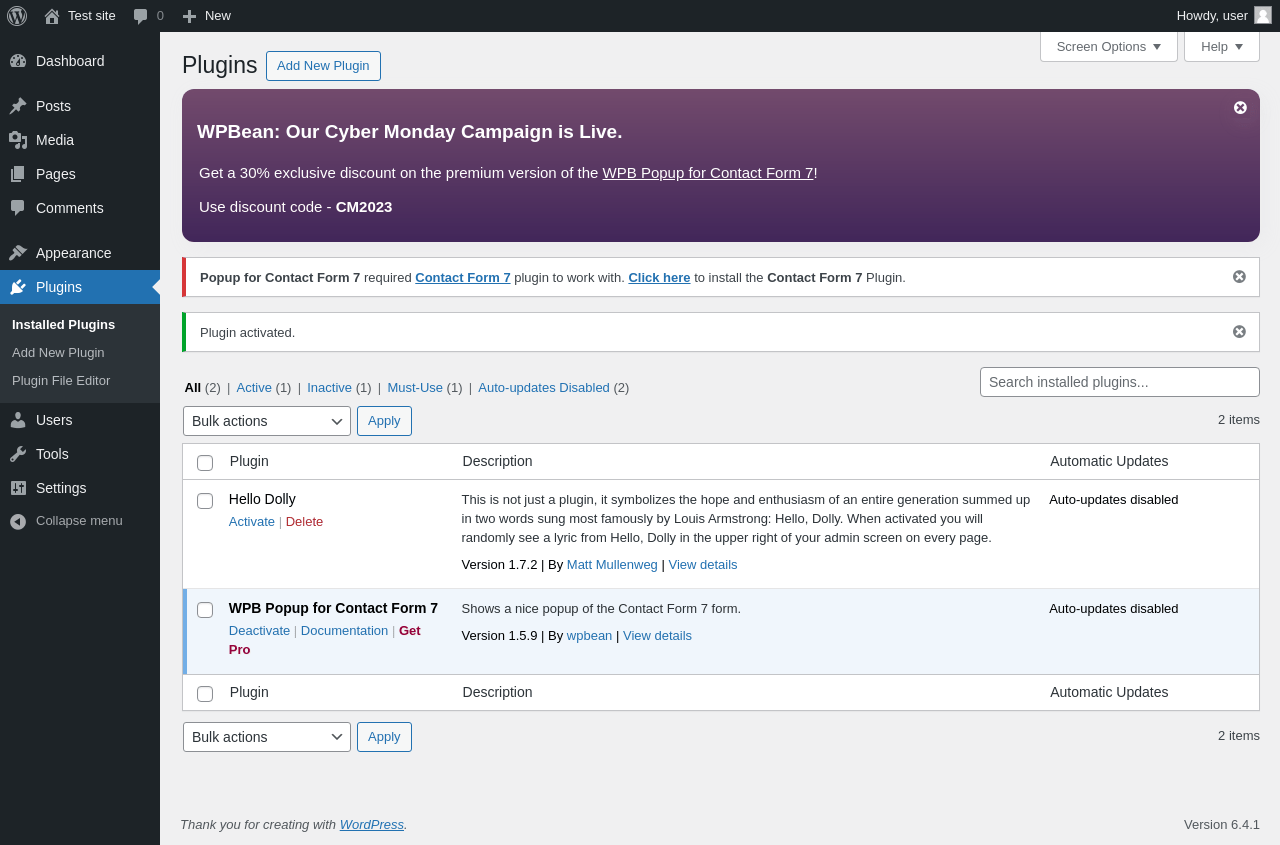Open the top Bulk actions dropdown
The width and height of the screenshot is (1280, 845).
click(x=267, y=421)
